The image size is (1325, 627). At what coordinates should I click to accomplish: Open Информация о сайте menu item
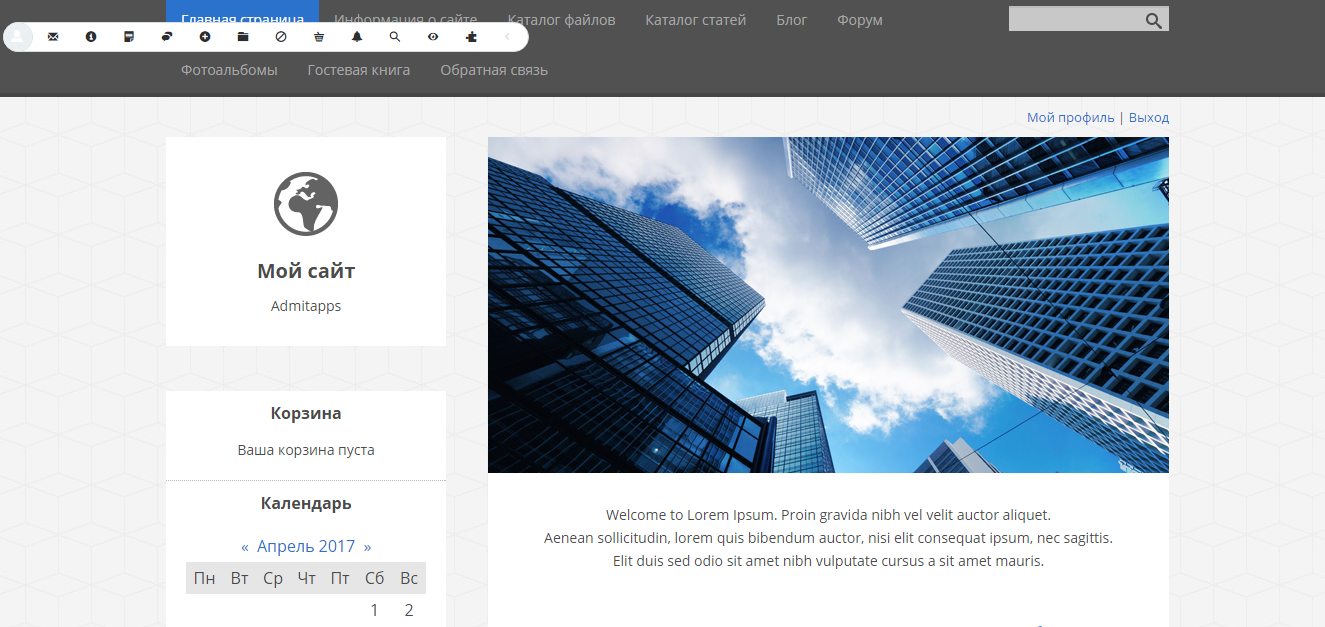click(x=406, y=19)
